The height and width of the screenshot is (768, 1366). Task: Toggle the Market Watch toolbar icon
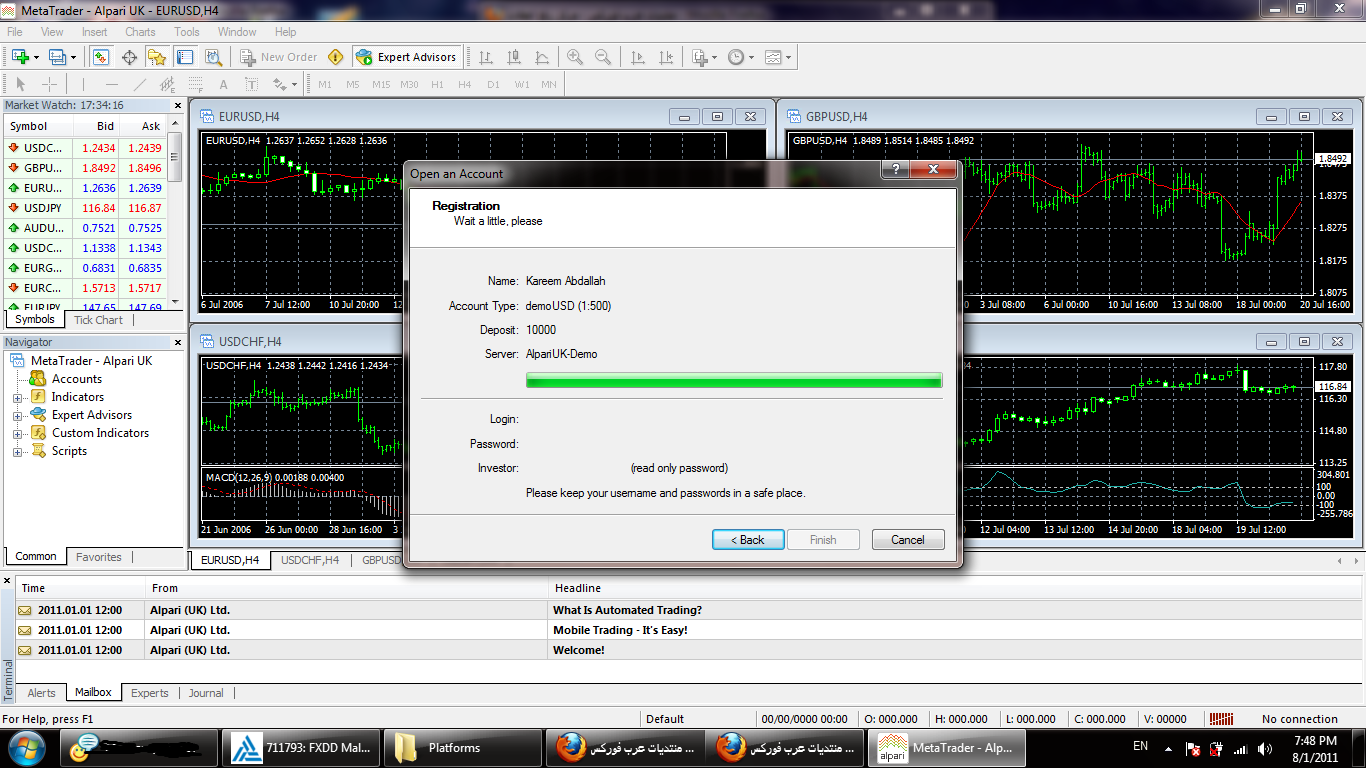point(101,57)
